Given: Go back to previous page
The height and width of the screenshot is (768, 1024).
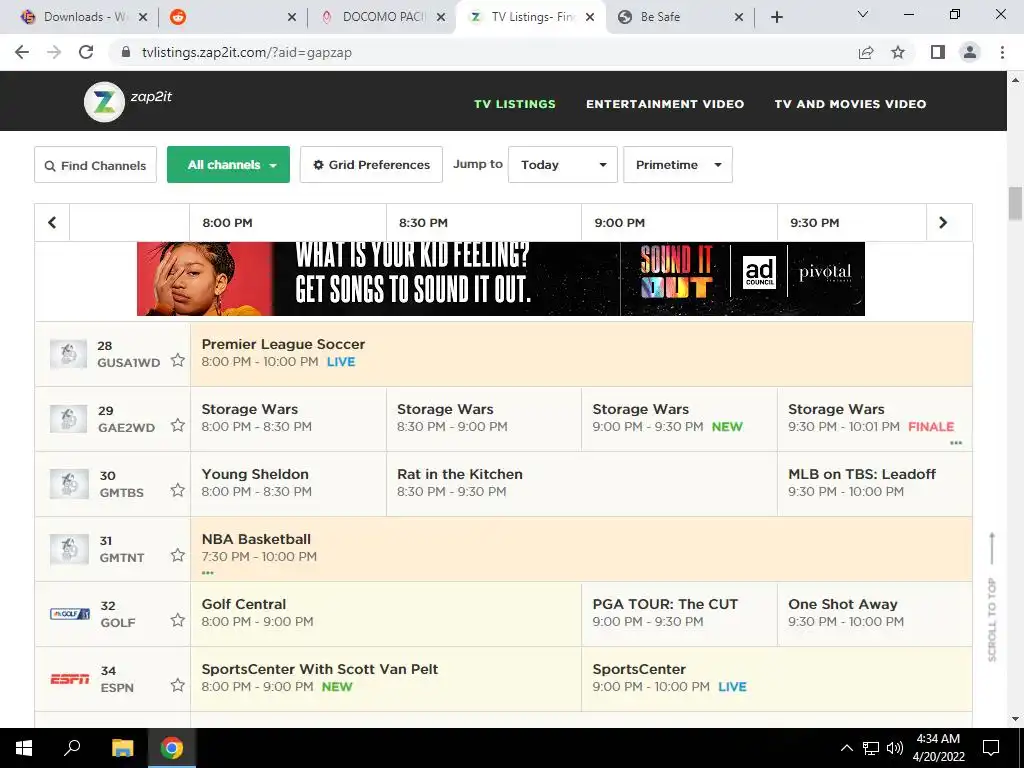Looking at the screenshot, I should coord(22,52).
